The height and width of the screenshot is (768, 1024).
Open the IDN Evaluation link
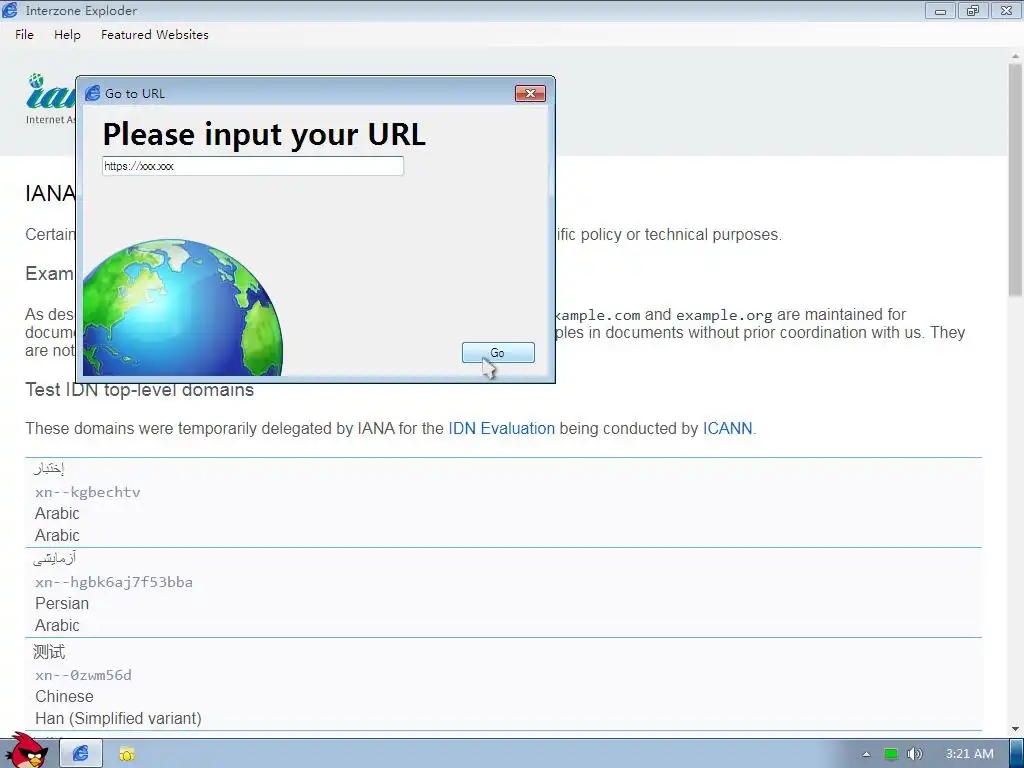[x=501, y=428]
